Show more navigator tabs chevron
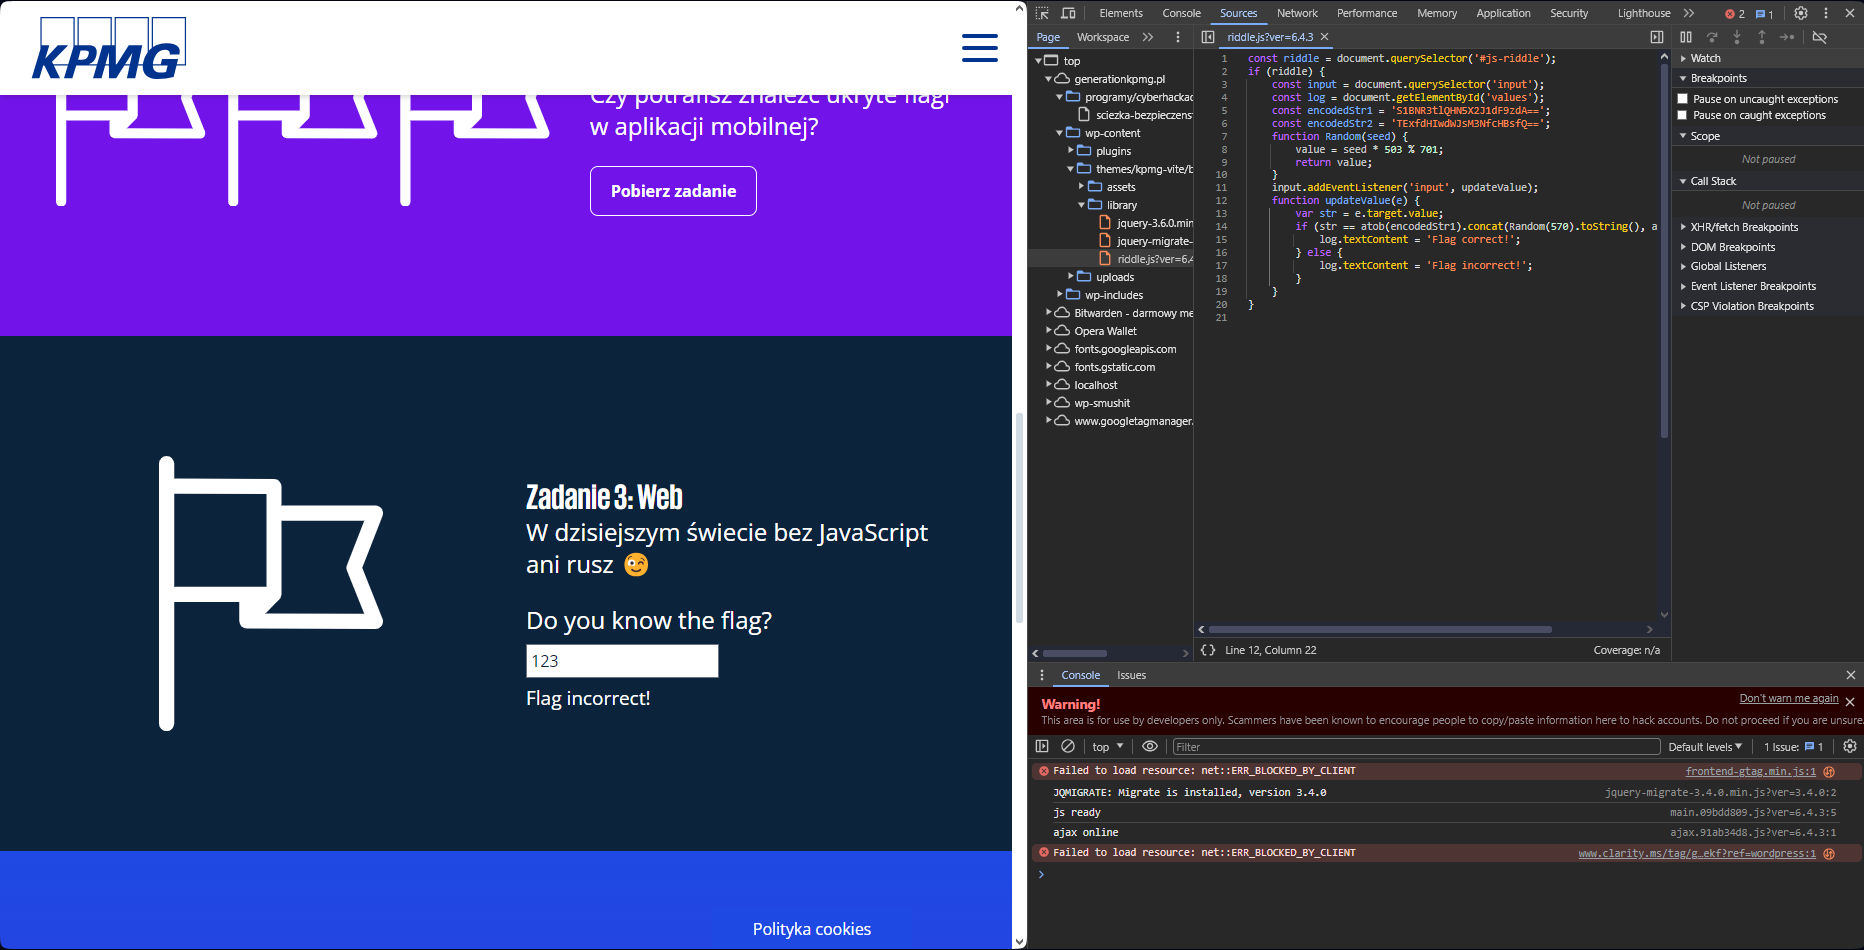Viewport: 1864px width, 950px height. pyautogui.click(x=1148, y=37)
